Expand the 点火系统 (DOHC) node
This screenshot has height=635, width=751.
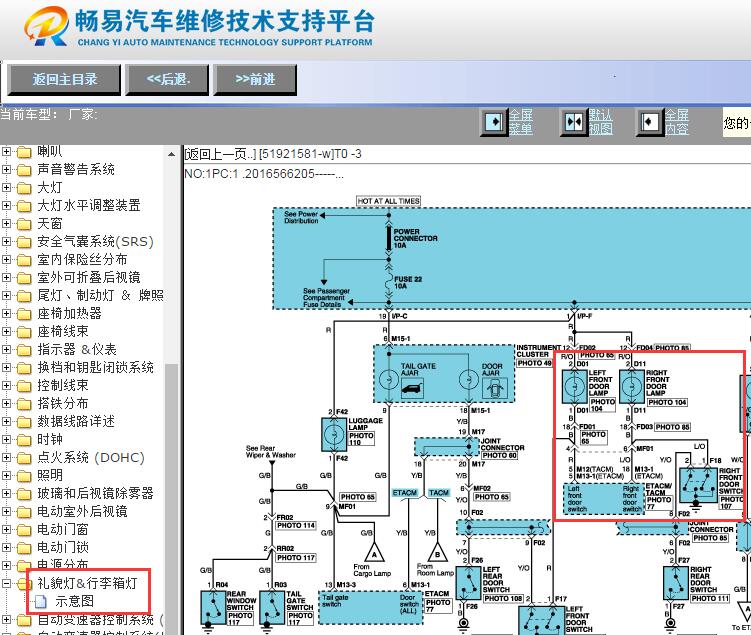click(x=6, y=457)
